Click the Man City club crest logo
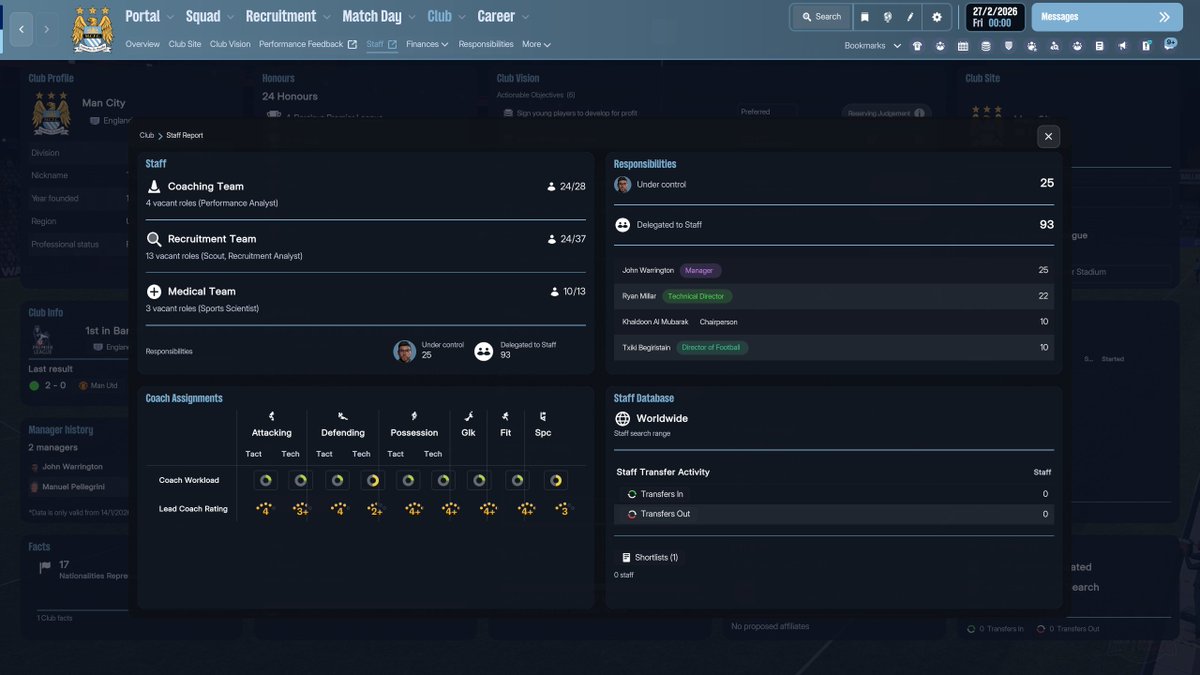 point(93,30)
